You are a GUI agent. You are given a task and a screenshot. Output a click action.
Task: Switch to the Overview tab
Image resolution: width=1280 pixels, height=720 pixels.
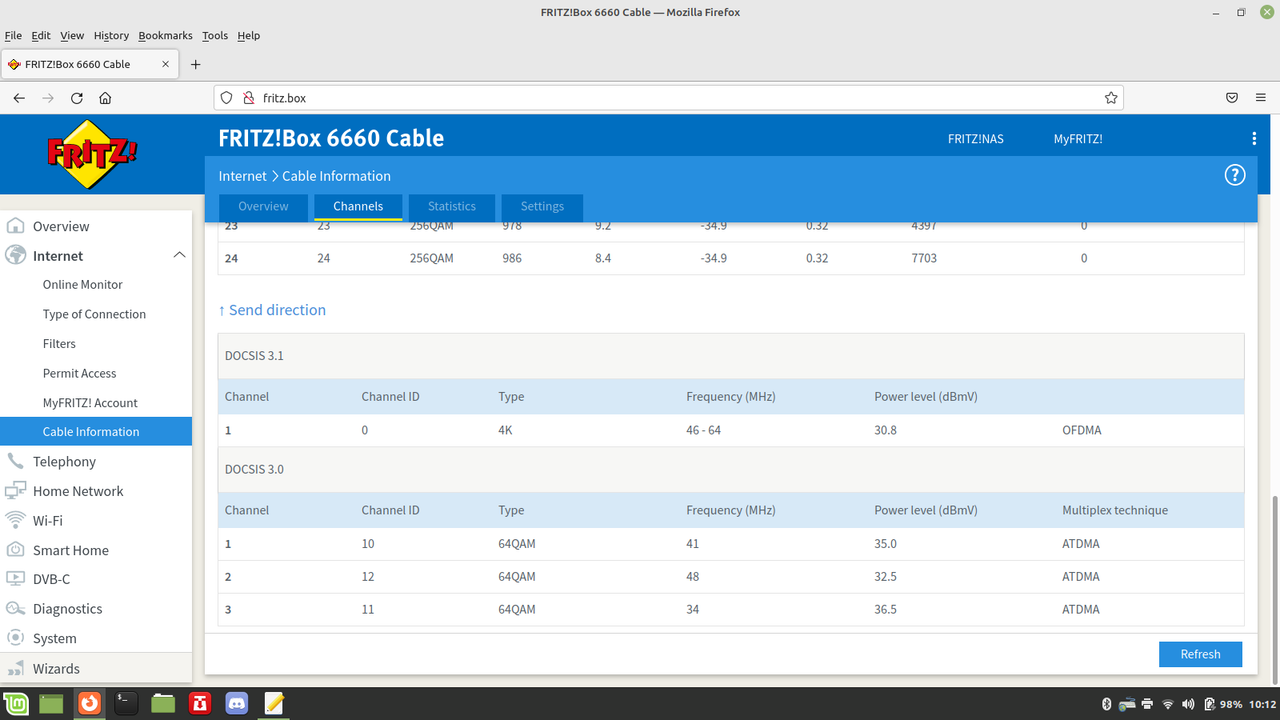pyautogui.click(x=263, y=206)
